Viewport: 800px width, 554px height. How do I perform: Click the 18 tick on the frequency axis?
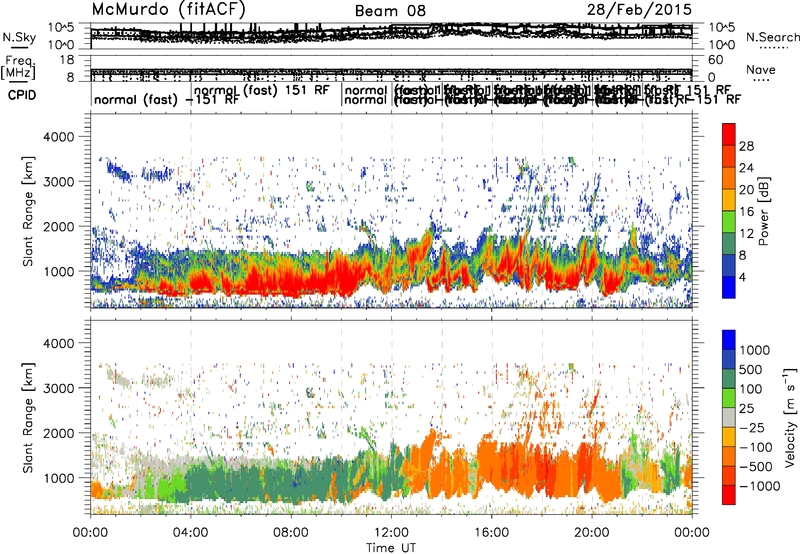pyautogui.click(x=67, y=60)
